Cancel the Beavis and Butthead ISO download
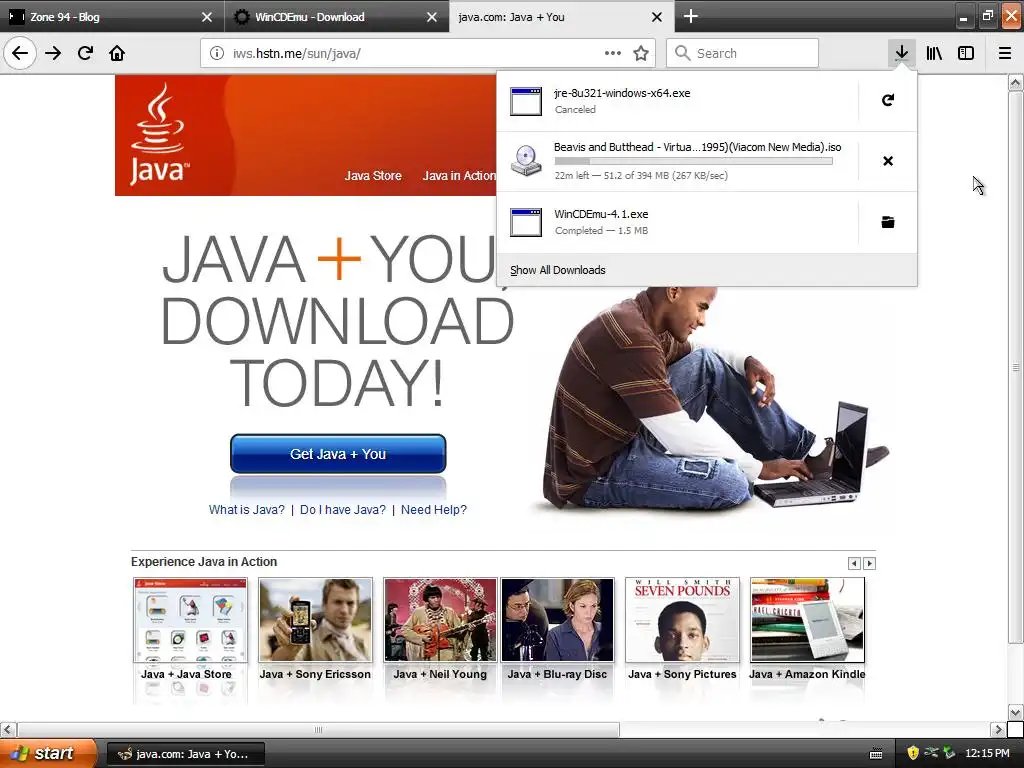 [888, 161]
